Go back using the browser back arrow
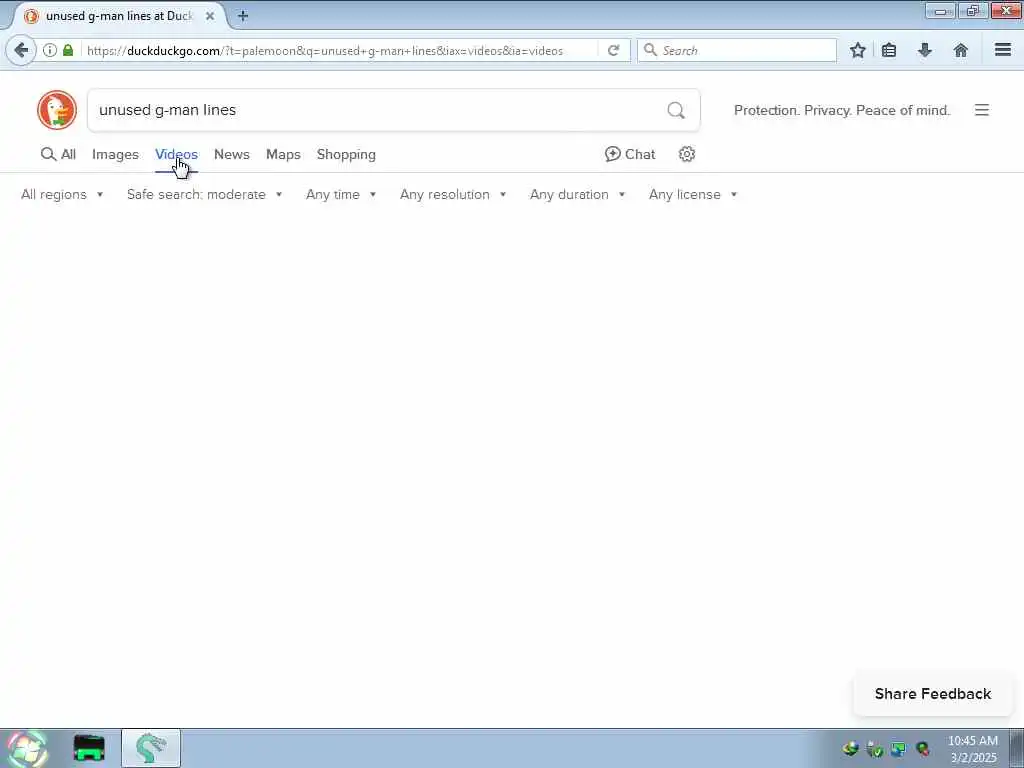 tap(21, 50)
